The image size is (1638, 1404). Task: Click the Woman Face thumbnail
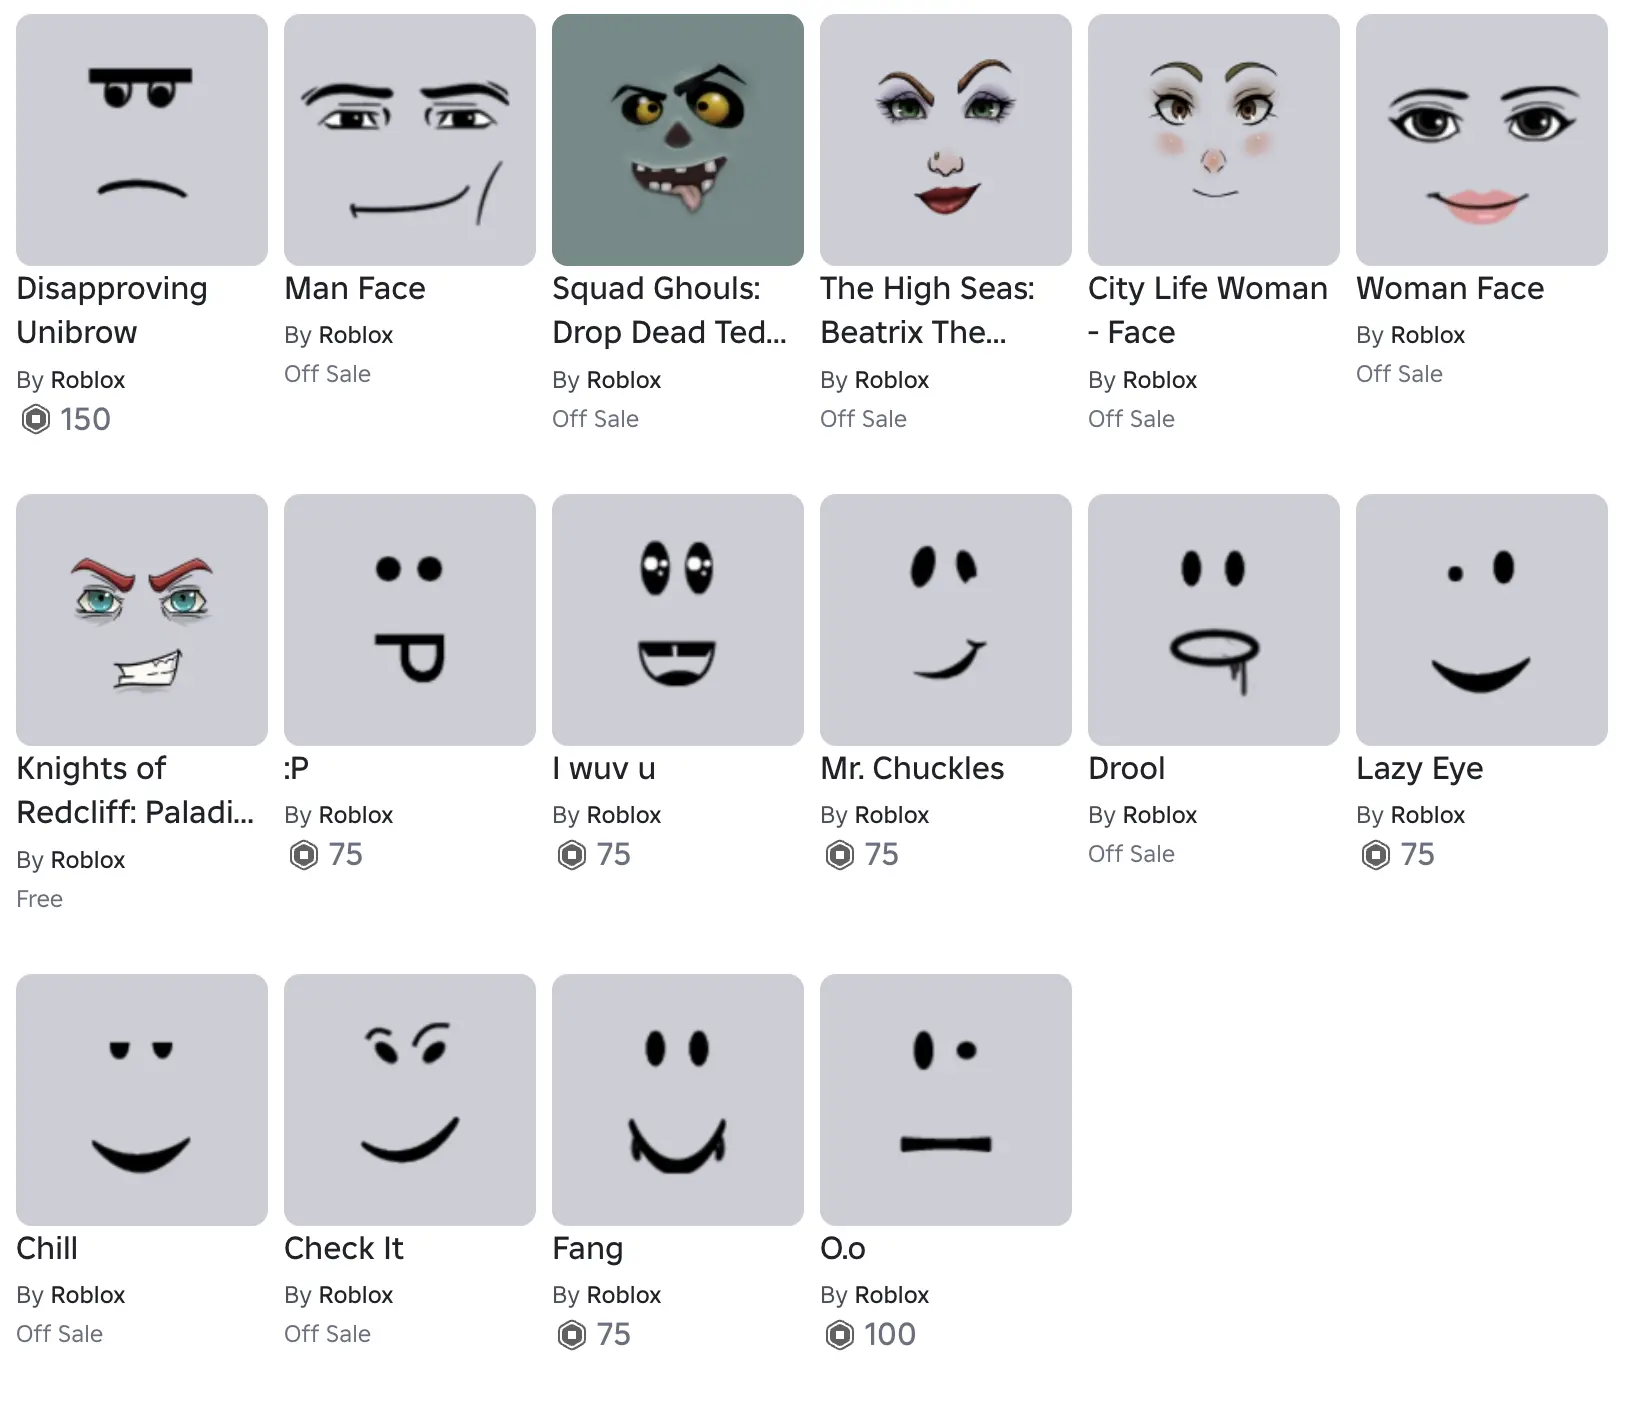point(1482,140)
